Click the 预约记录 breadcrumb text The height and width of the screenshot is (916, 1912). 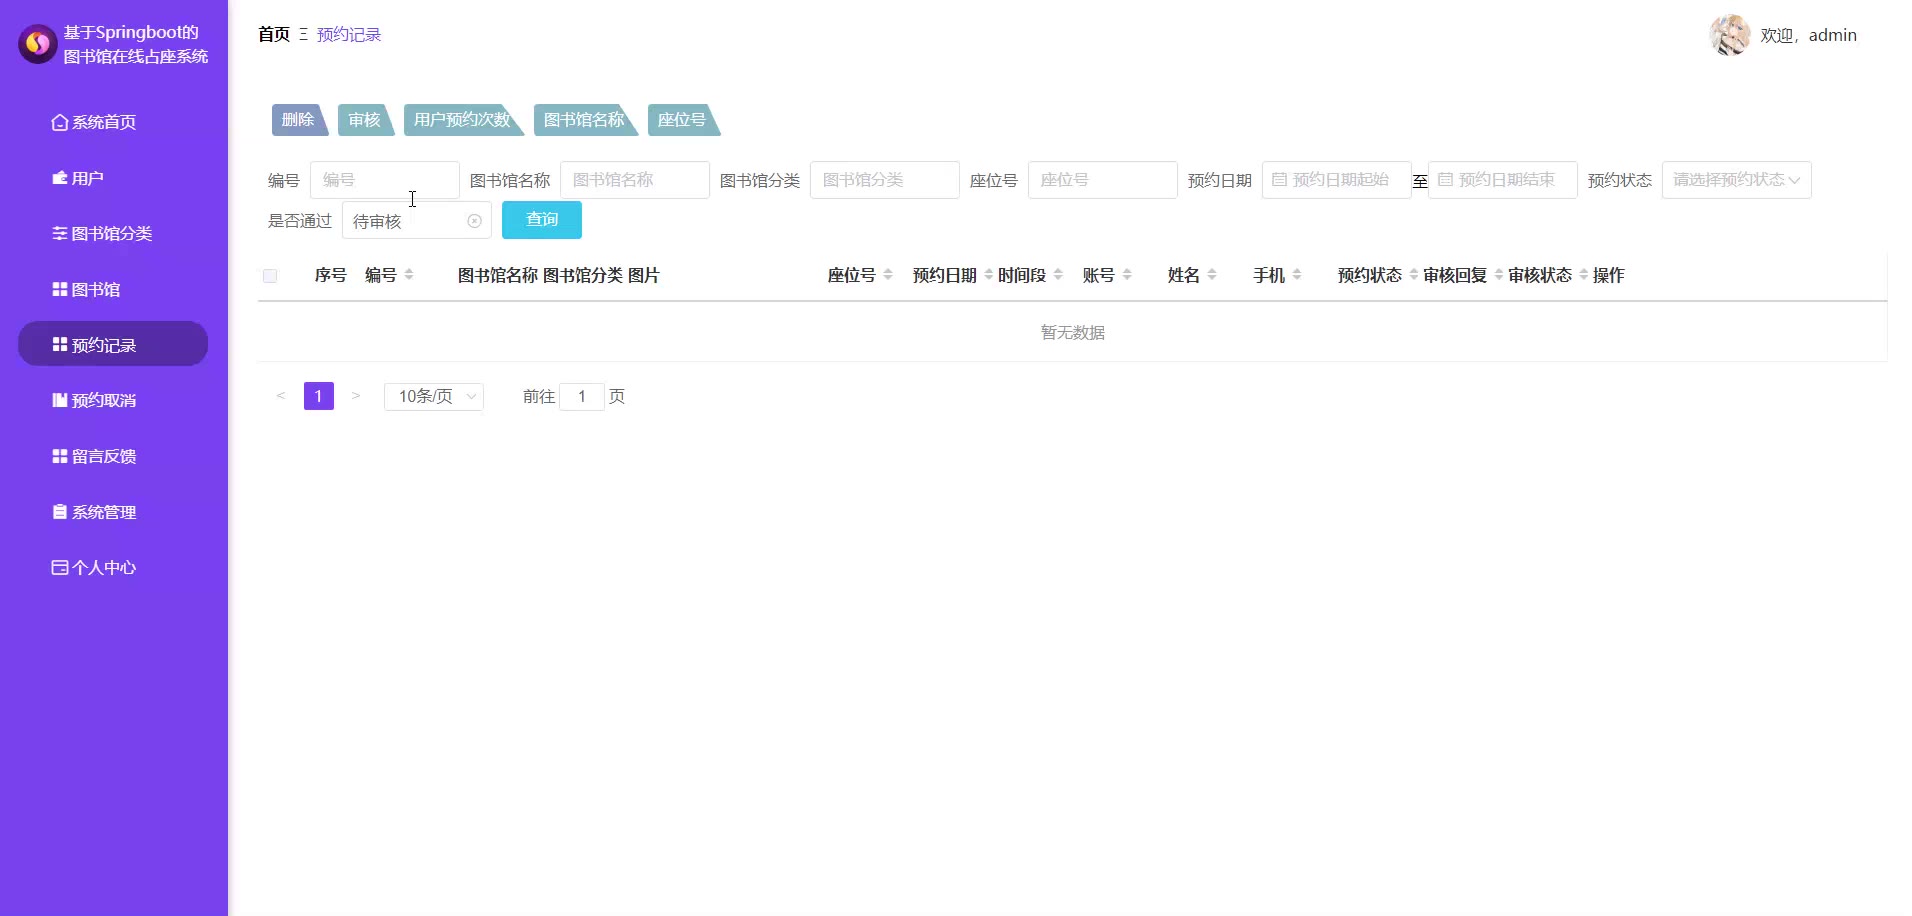pyautogui.click(x=349, y=35)
